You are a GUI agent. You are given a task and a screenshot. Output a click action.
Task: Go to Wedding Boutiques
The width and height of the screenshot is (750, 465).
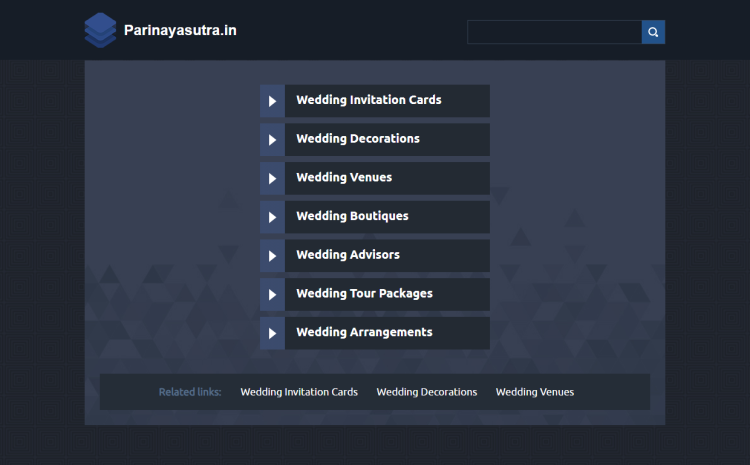point(352,216)
